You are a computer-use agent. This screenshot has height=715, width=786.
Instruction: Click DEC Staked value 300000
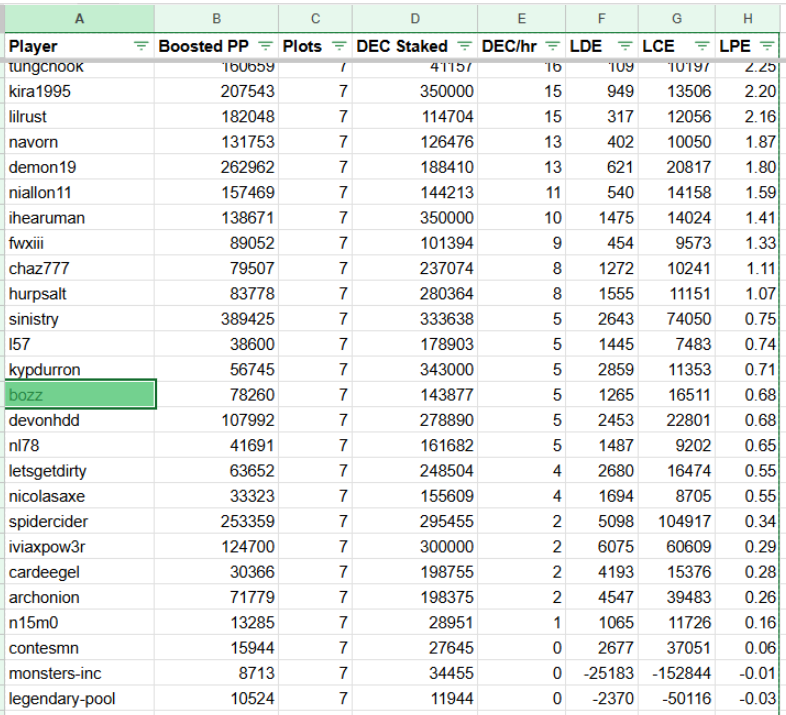447,547
